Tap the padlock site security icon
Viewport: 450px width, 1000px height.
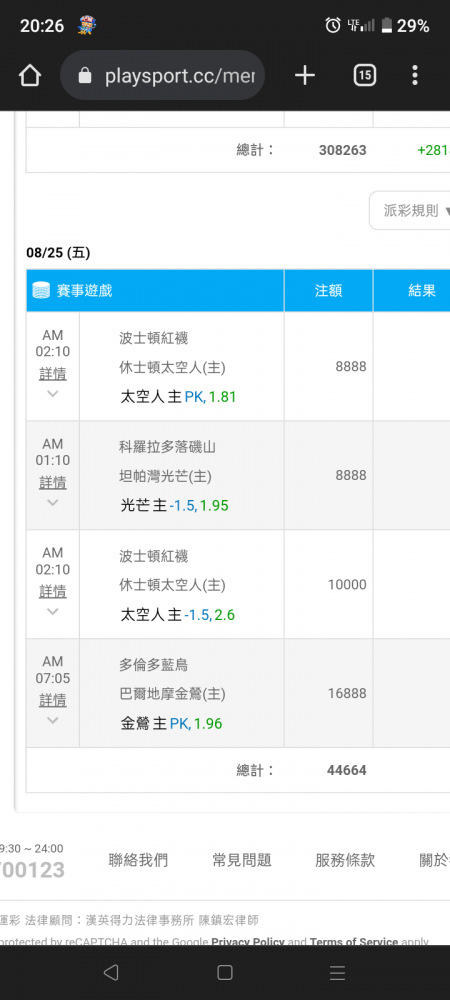[84, 77]
